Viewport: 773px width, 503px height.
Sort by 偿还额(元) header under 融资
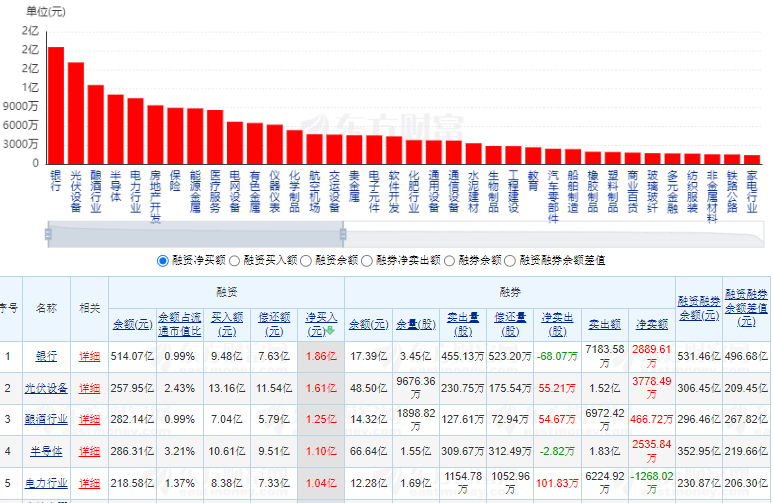(x=274, y=323)
